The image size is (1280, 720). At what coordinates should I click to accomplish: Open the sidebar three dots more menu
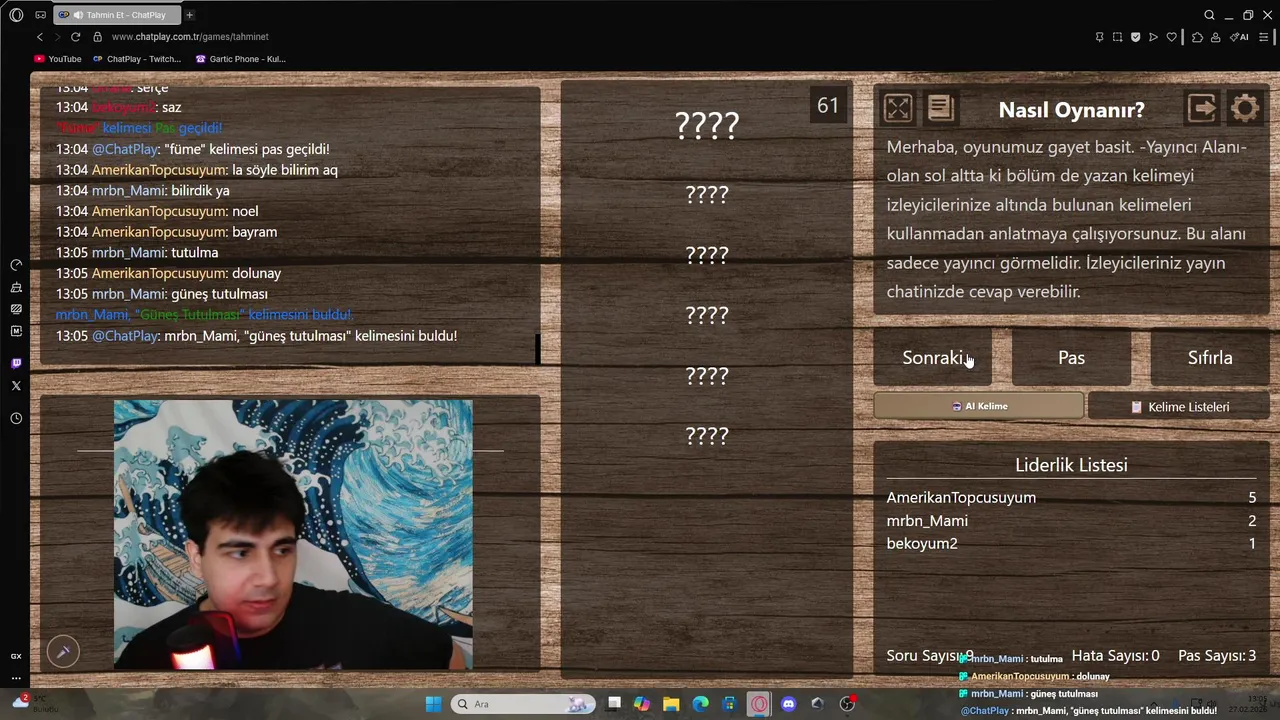(16, 678)
